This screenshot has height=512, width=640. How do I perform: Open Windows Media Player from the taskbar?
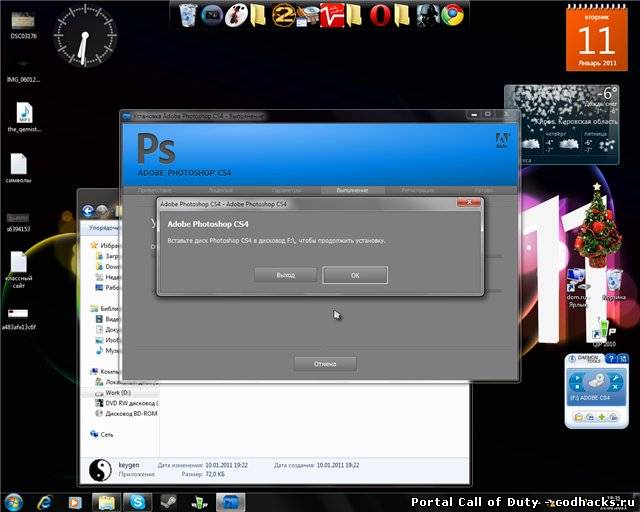75,502
